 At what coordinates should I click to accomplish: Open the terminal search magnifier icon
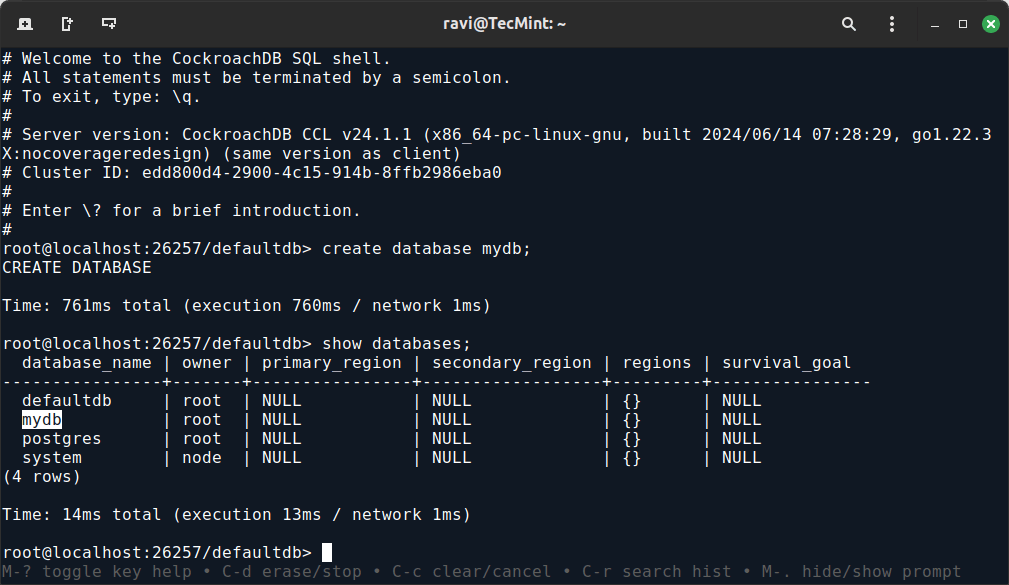tap(849, 23)
